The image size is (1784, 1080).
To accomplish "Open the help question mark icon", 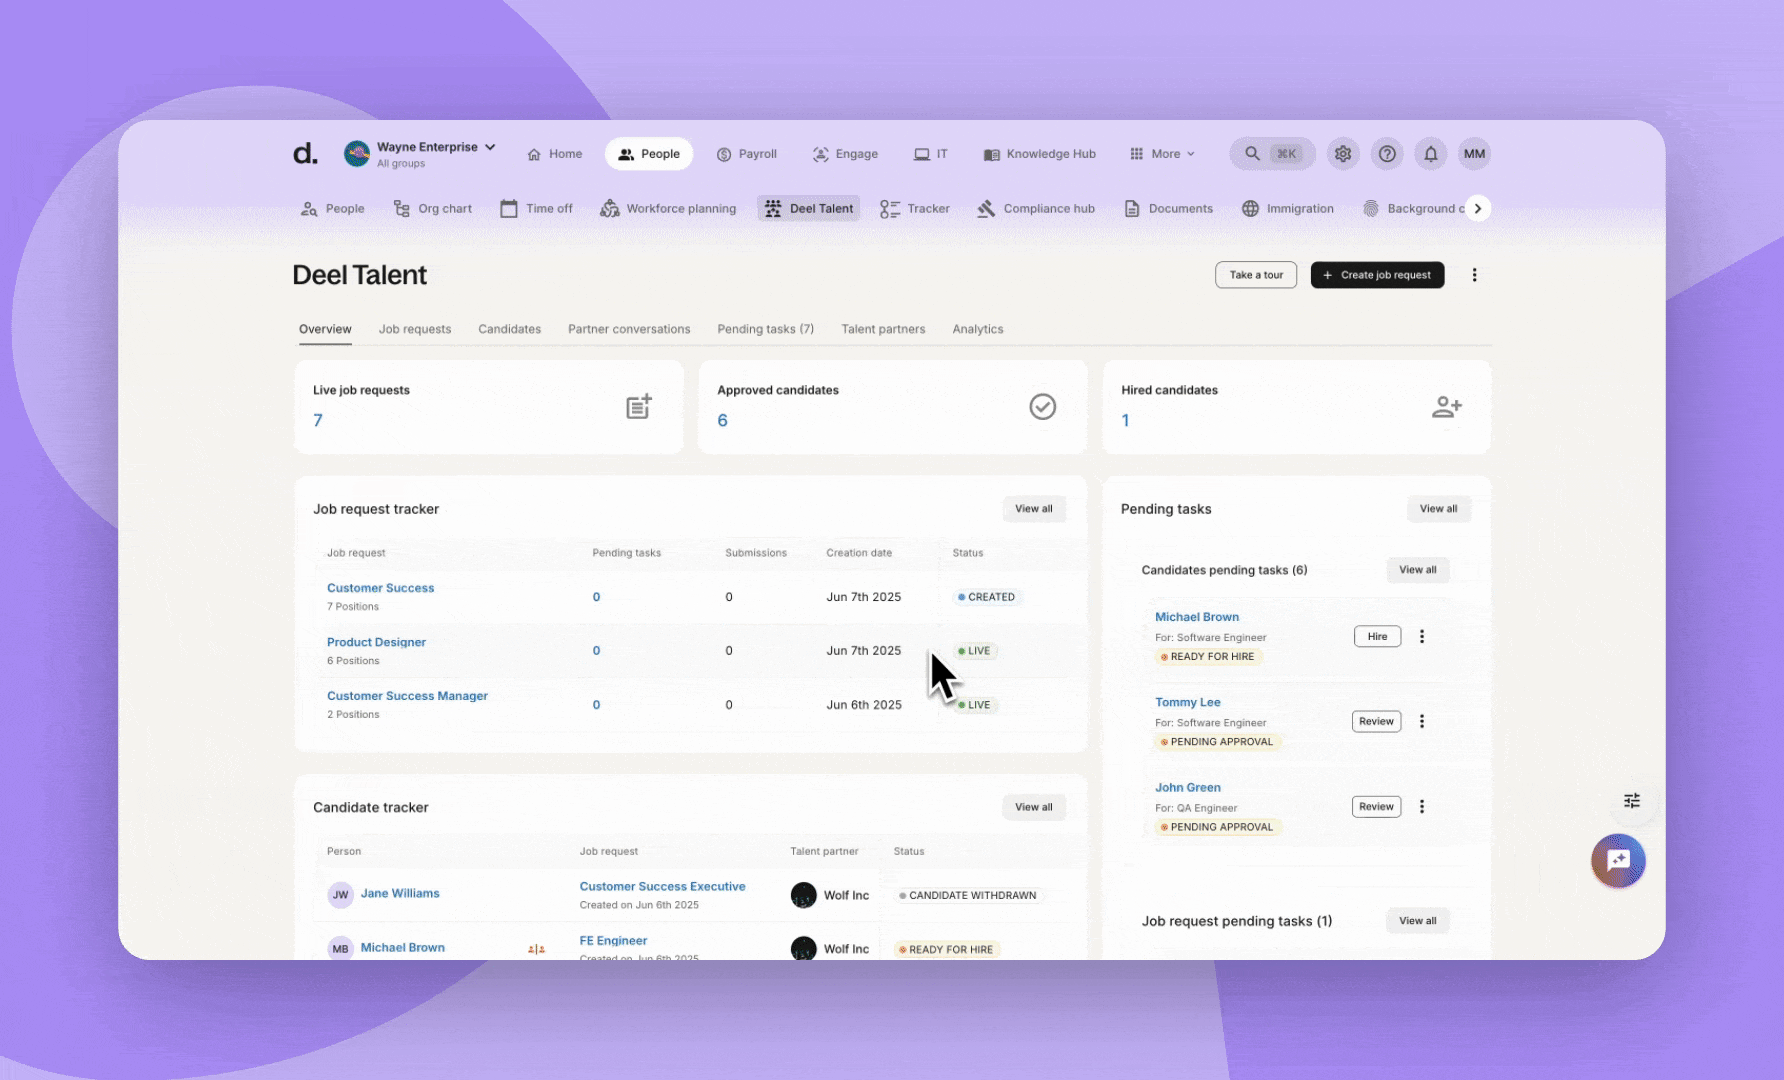I will click(x=1386, y=154).
